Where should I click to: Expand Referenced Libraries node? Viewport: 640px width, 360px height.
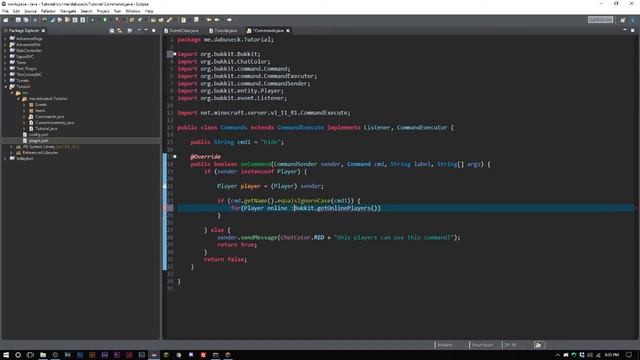[12, 153]
